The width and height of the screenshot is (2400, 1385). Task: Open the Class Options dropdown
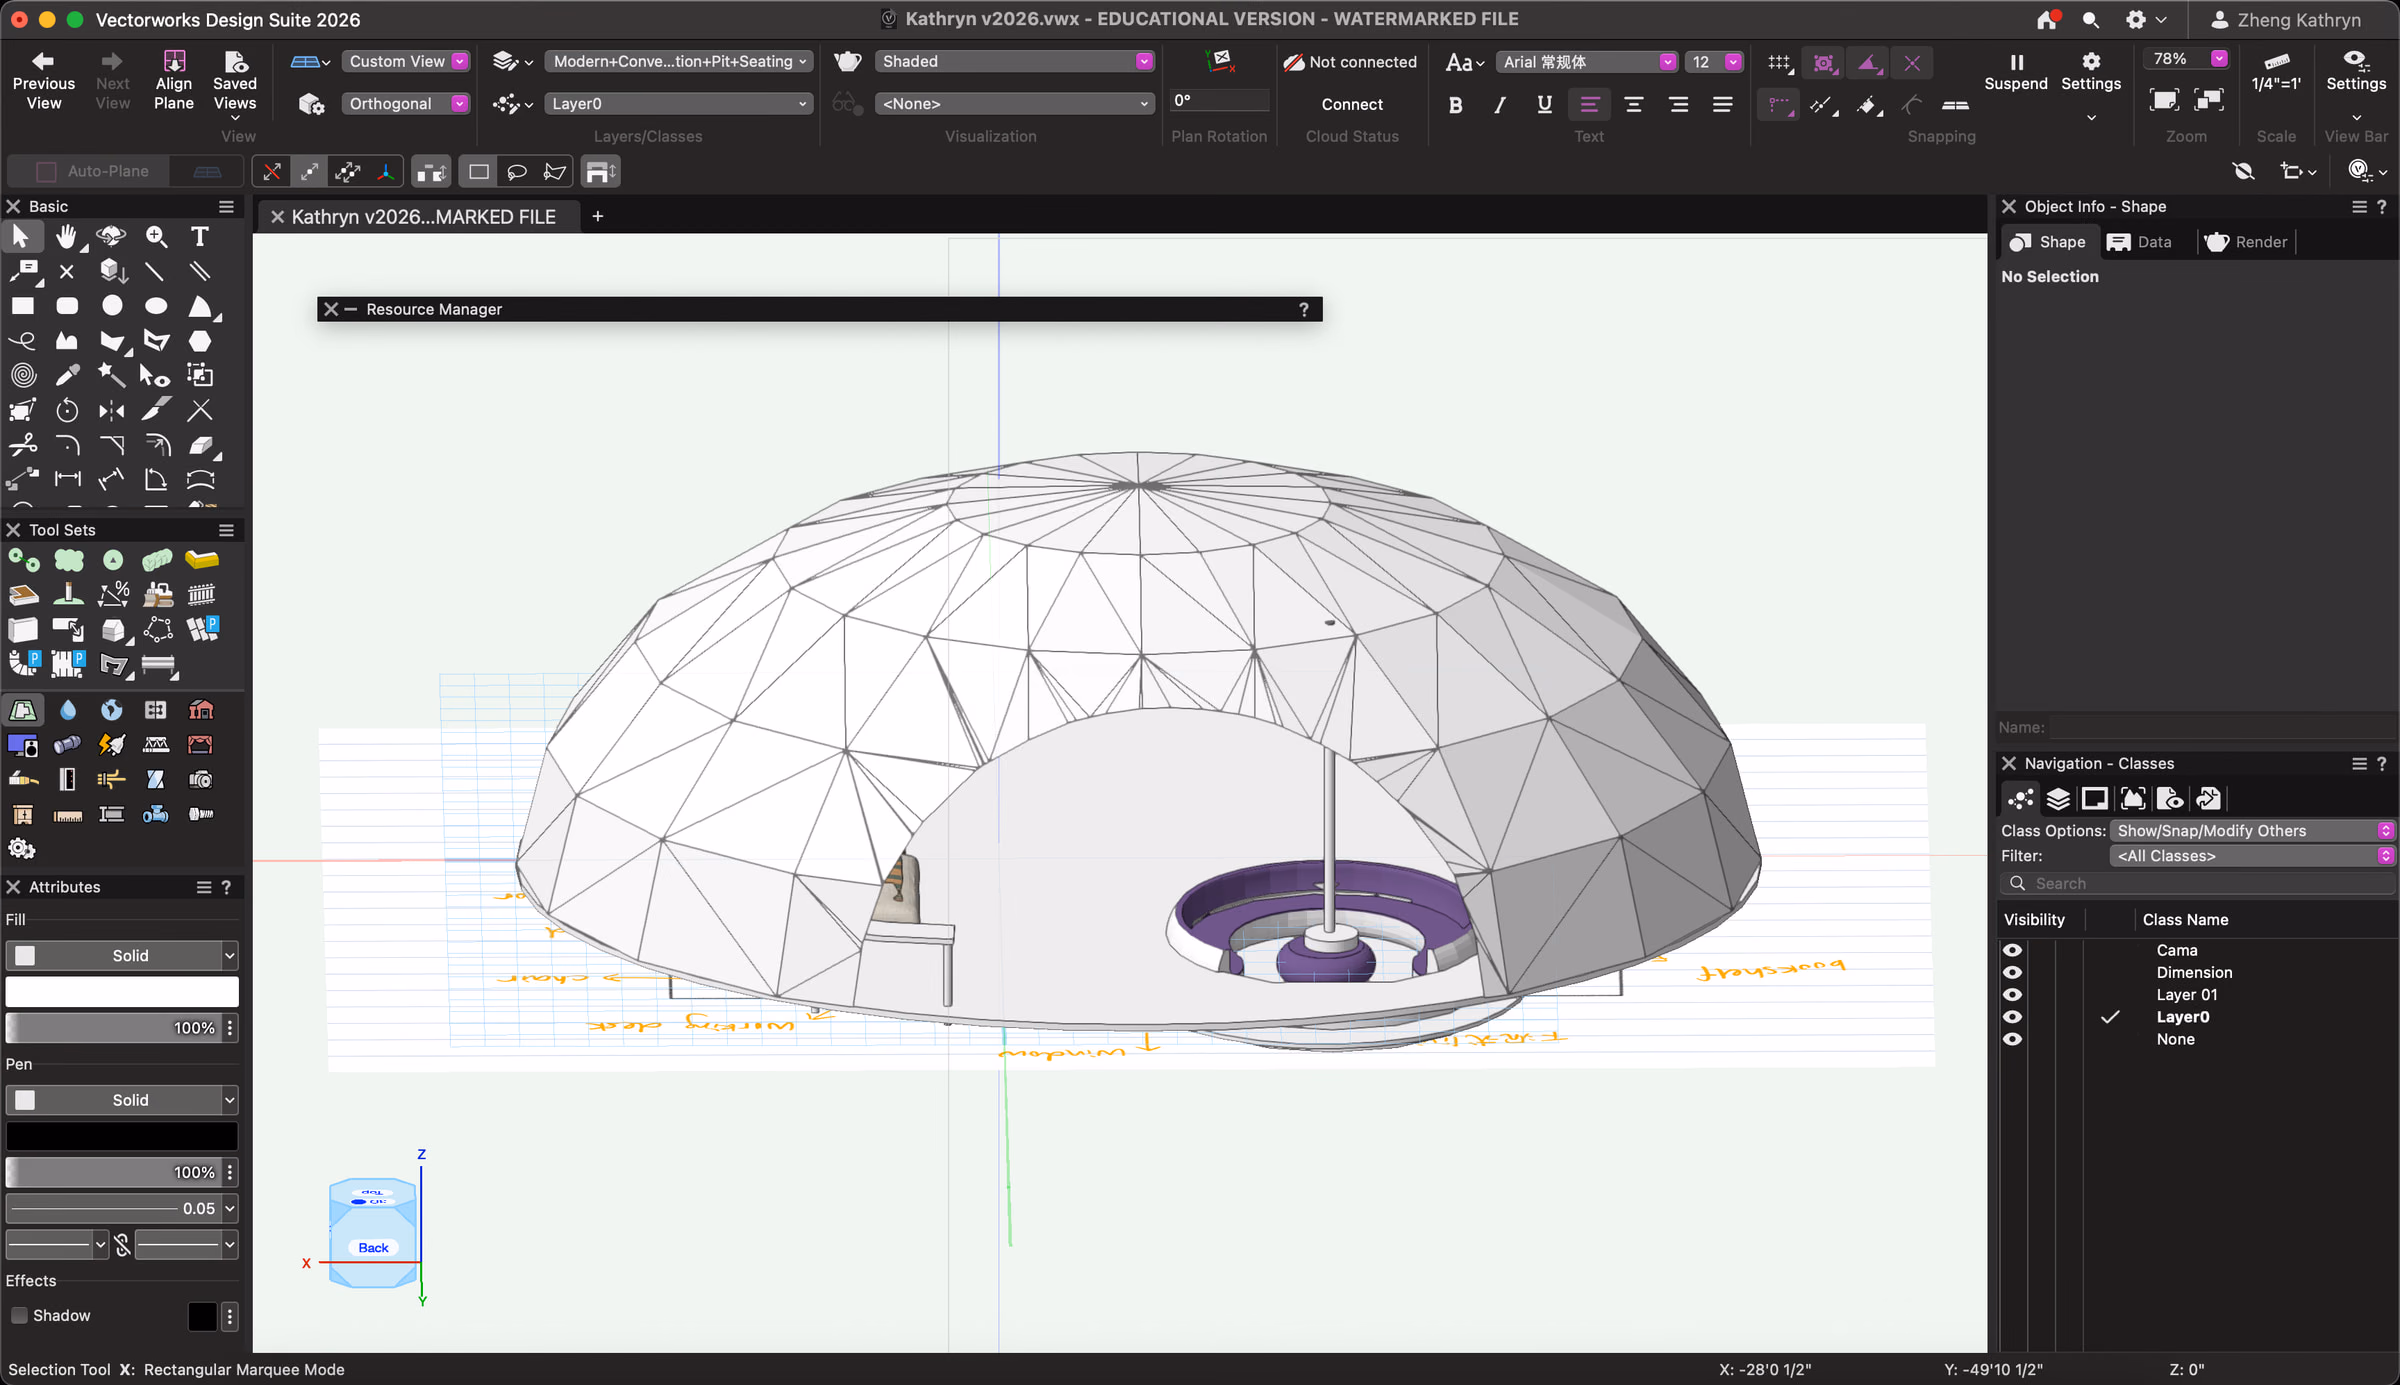pyautogui.click(x=2252, y=831)
